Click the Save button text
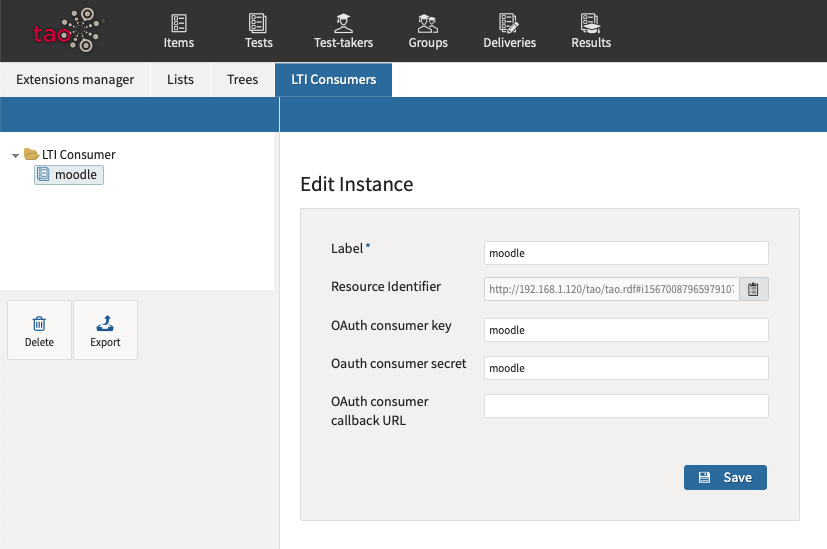 [x=737, y=477]
